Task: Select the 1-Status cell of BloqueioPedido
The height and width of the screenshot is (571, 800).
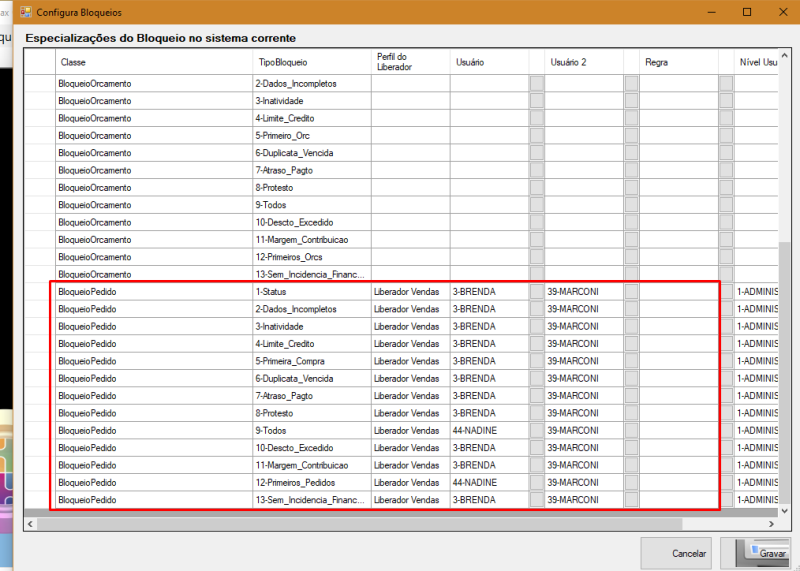Action: pyautogui.click(x=312, y=292)
